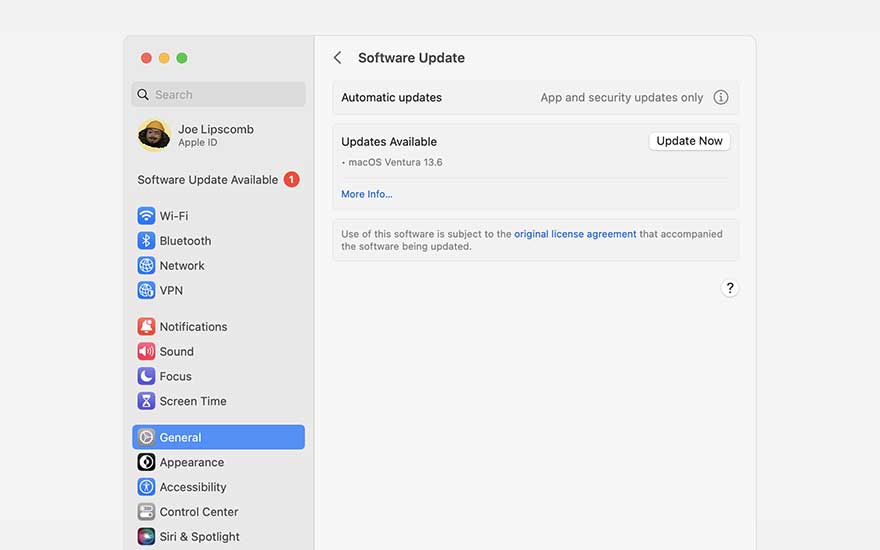Open Accessibility settings in sidebar
Viewport: 880px width, 550px height.
pos(192,488)
